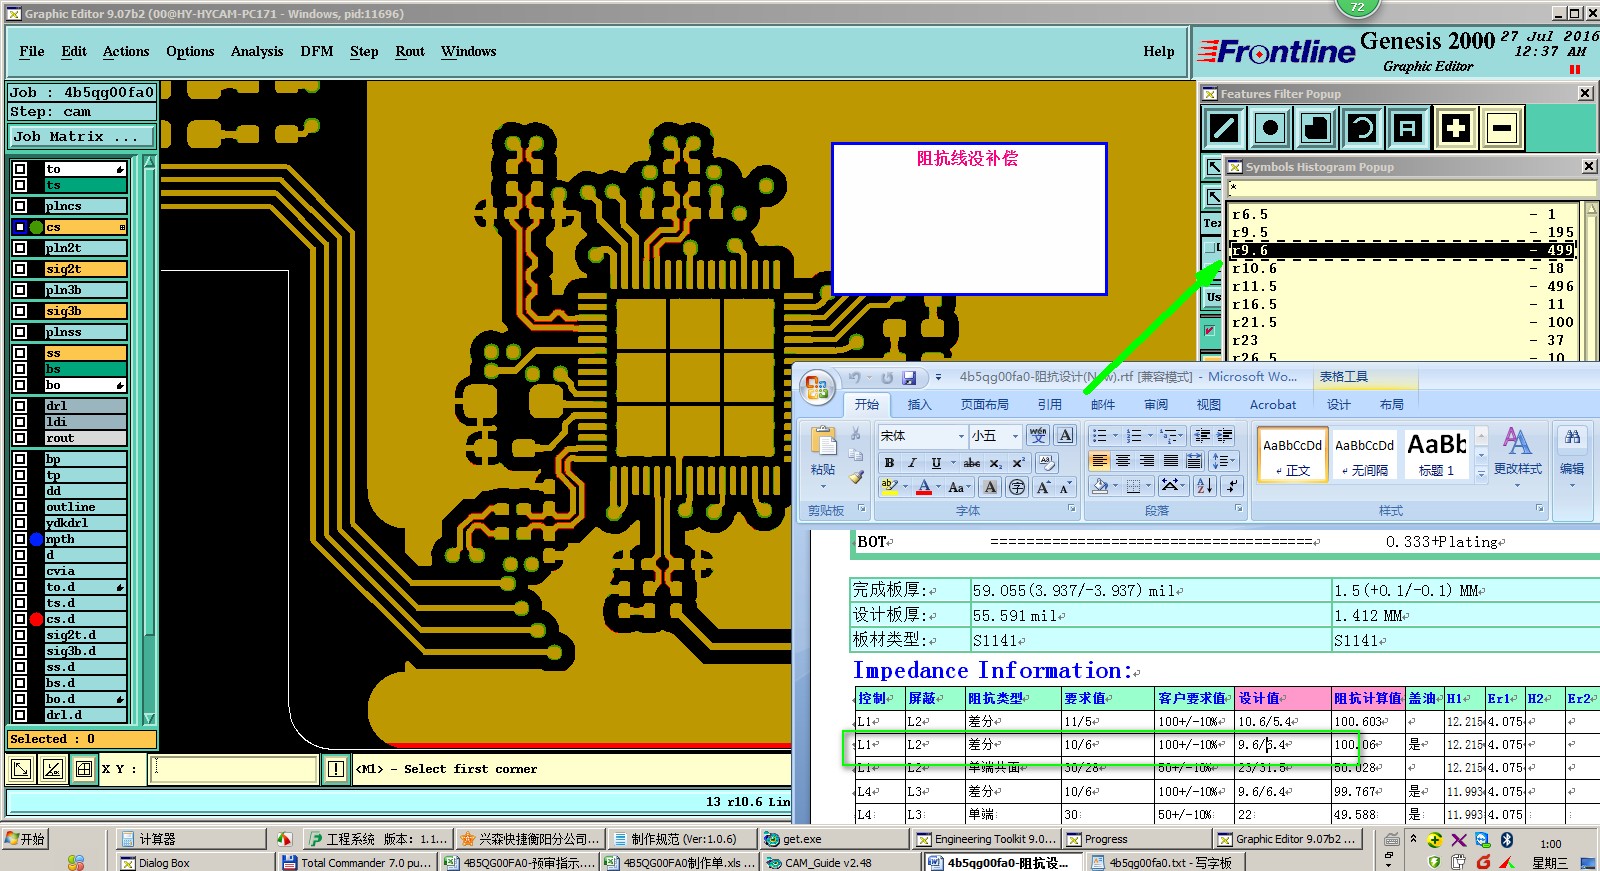Click the exclamation info button
This screenshot has width=1600, height=871.
coord(336,769)
